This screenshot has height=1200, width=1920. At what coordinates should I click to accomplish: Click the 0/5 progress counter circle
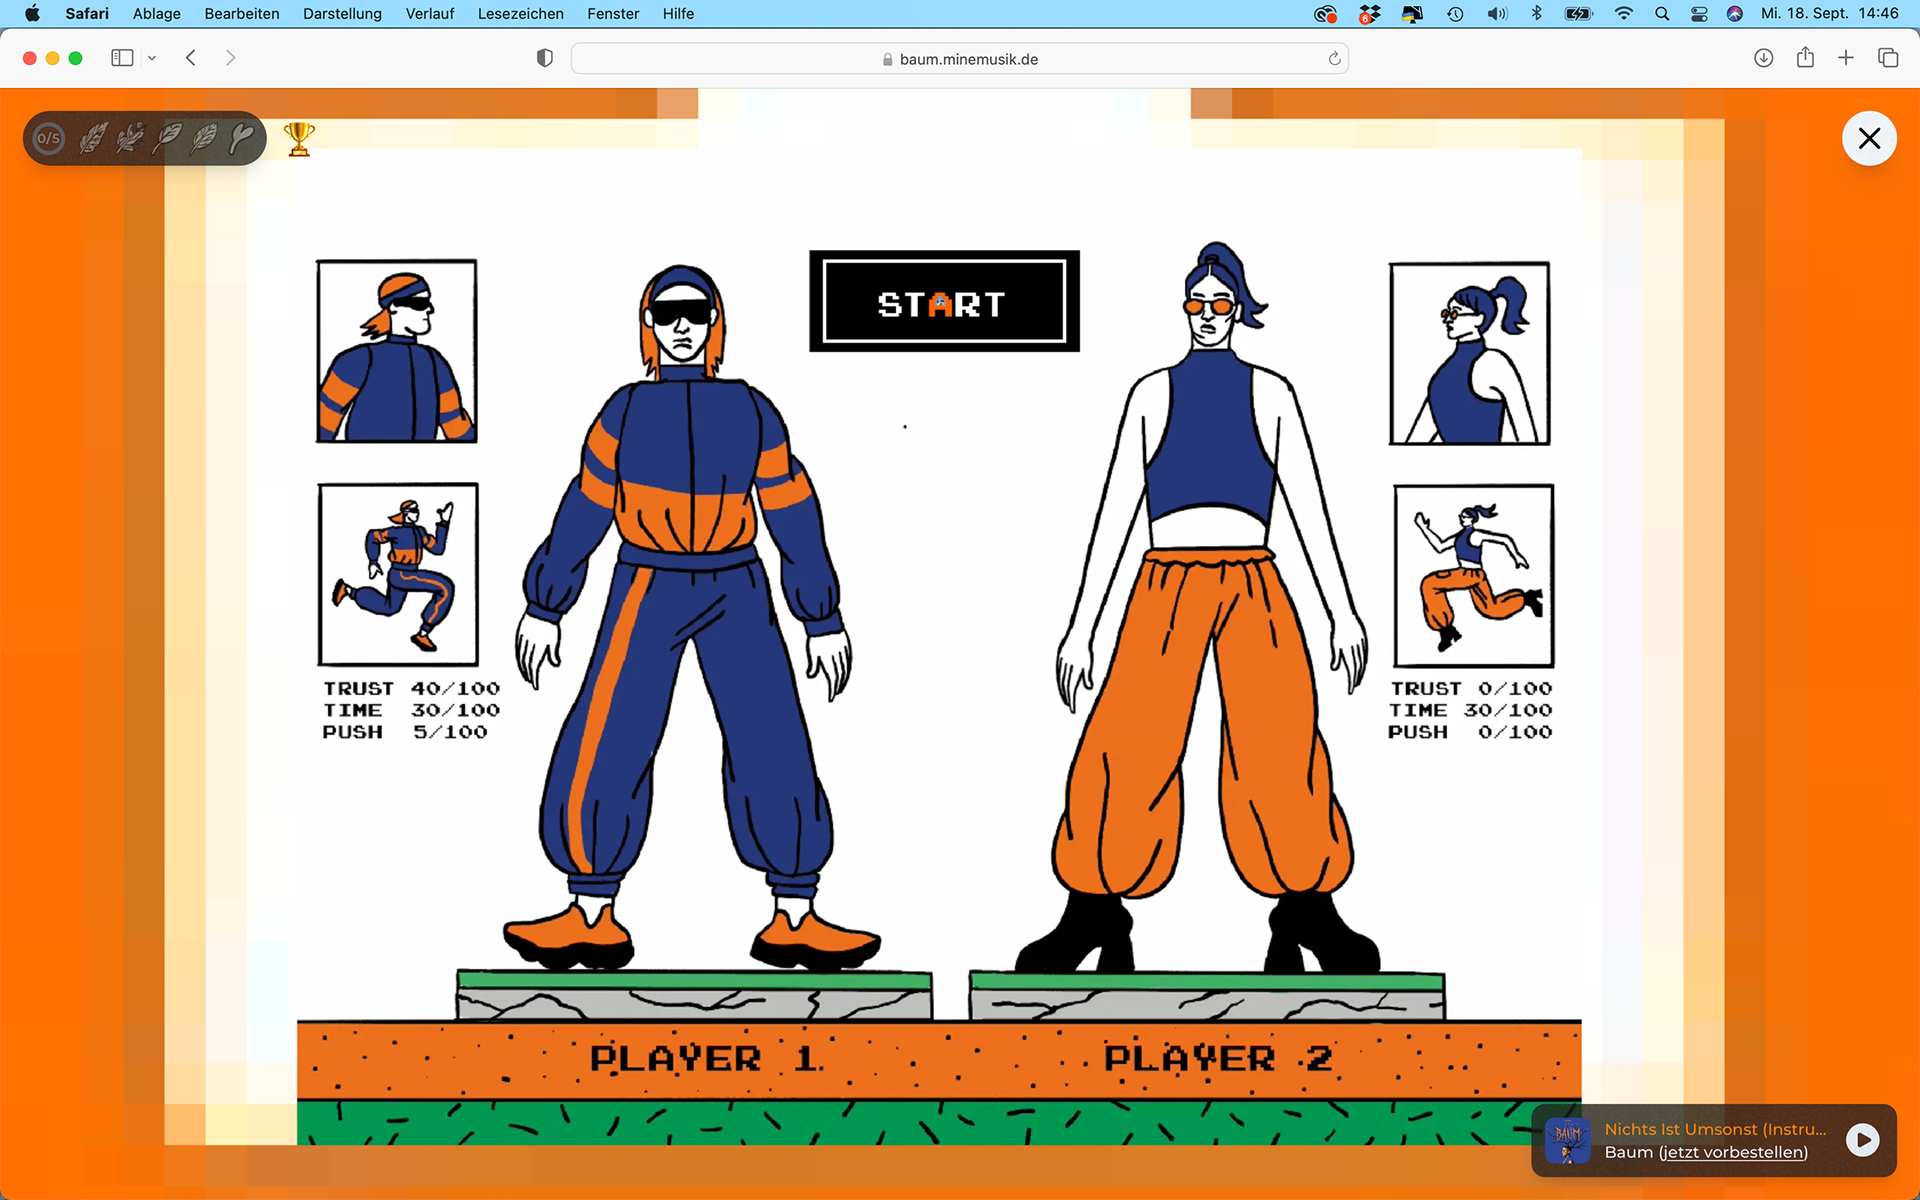(x=49, y=138)
